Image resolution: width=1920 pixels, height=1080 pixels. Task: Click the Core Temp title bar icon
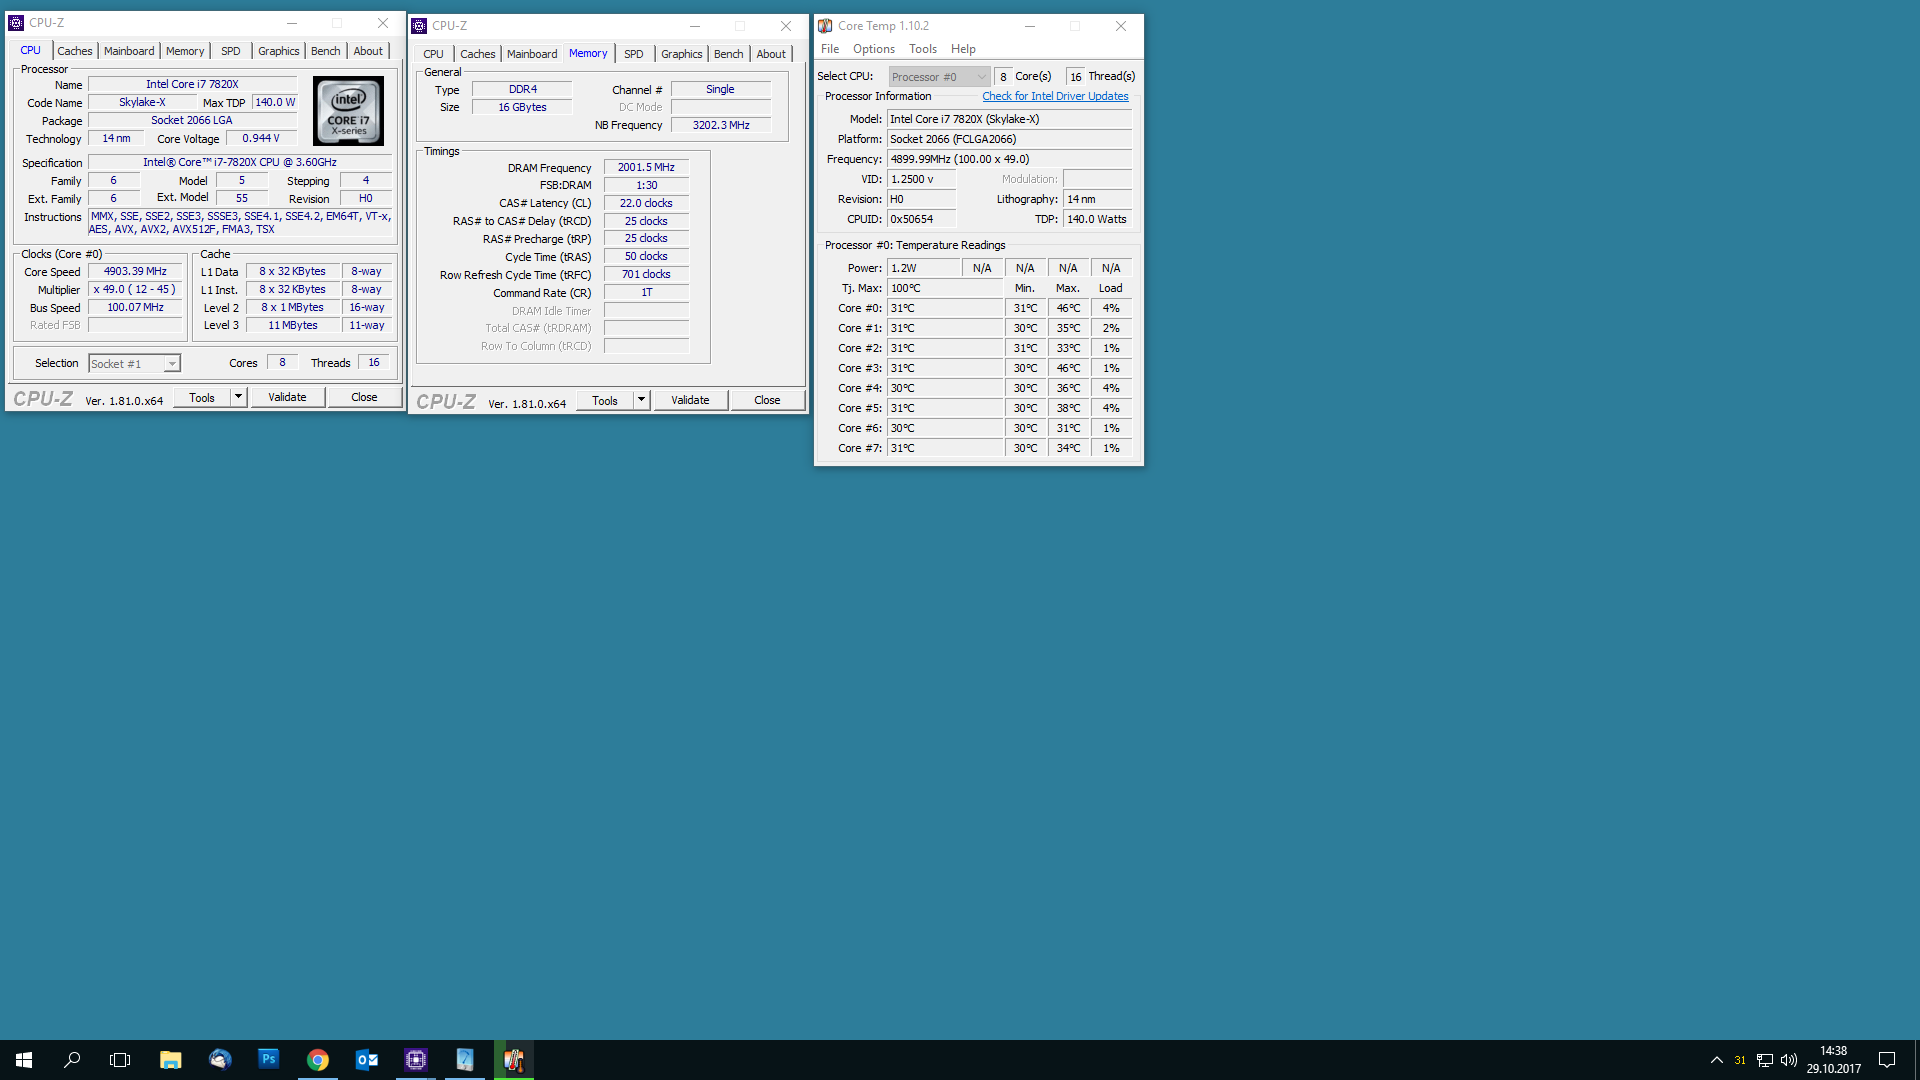(825, 26)
